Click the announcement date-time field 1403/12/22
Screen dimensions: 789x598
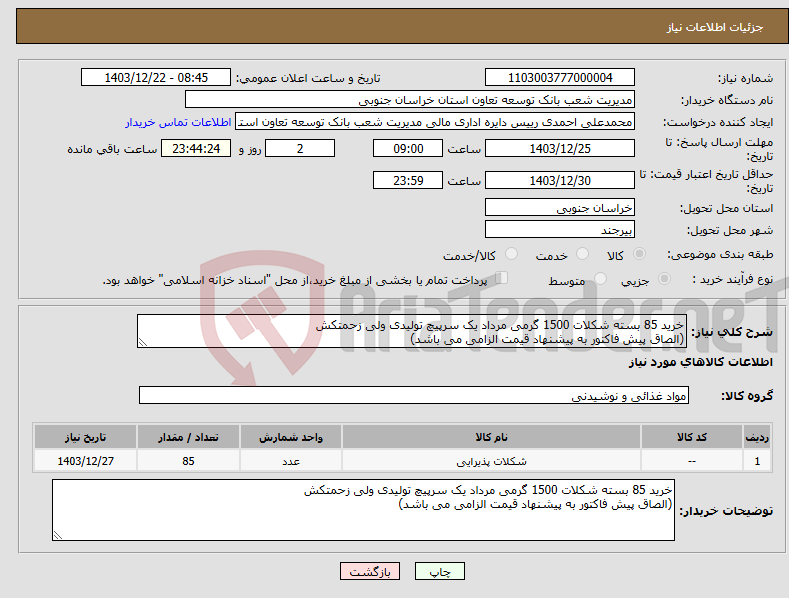(x=156, y=78)
